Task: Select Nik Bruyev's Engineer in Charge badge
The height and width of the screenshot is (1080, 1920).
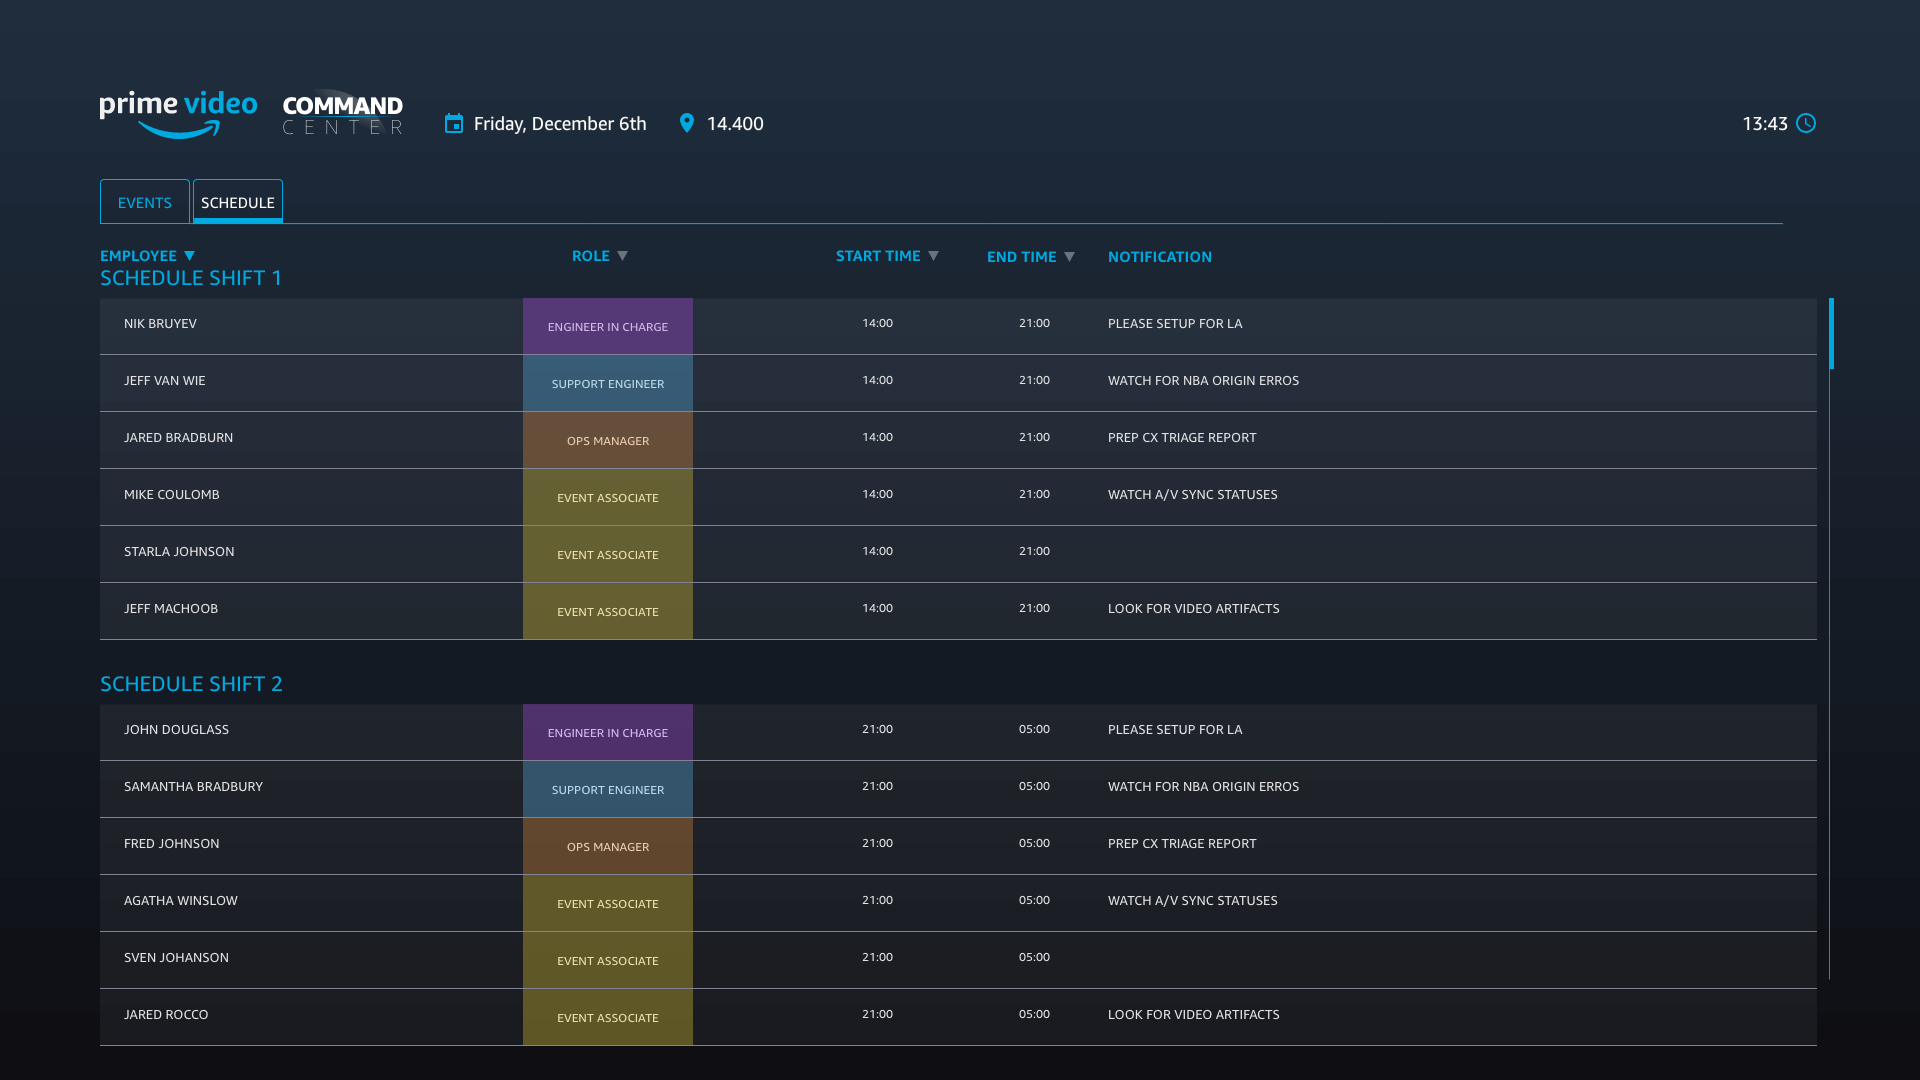Action: pyautogui.click(x=608, y=326)
